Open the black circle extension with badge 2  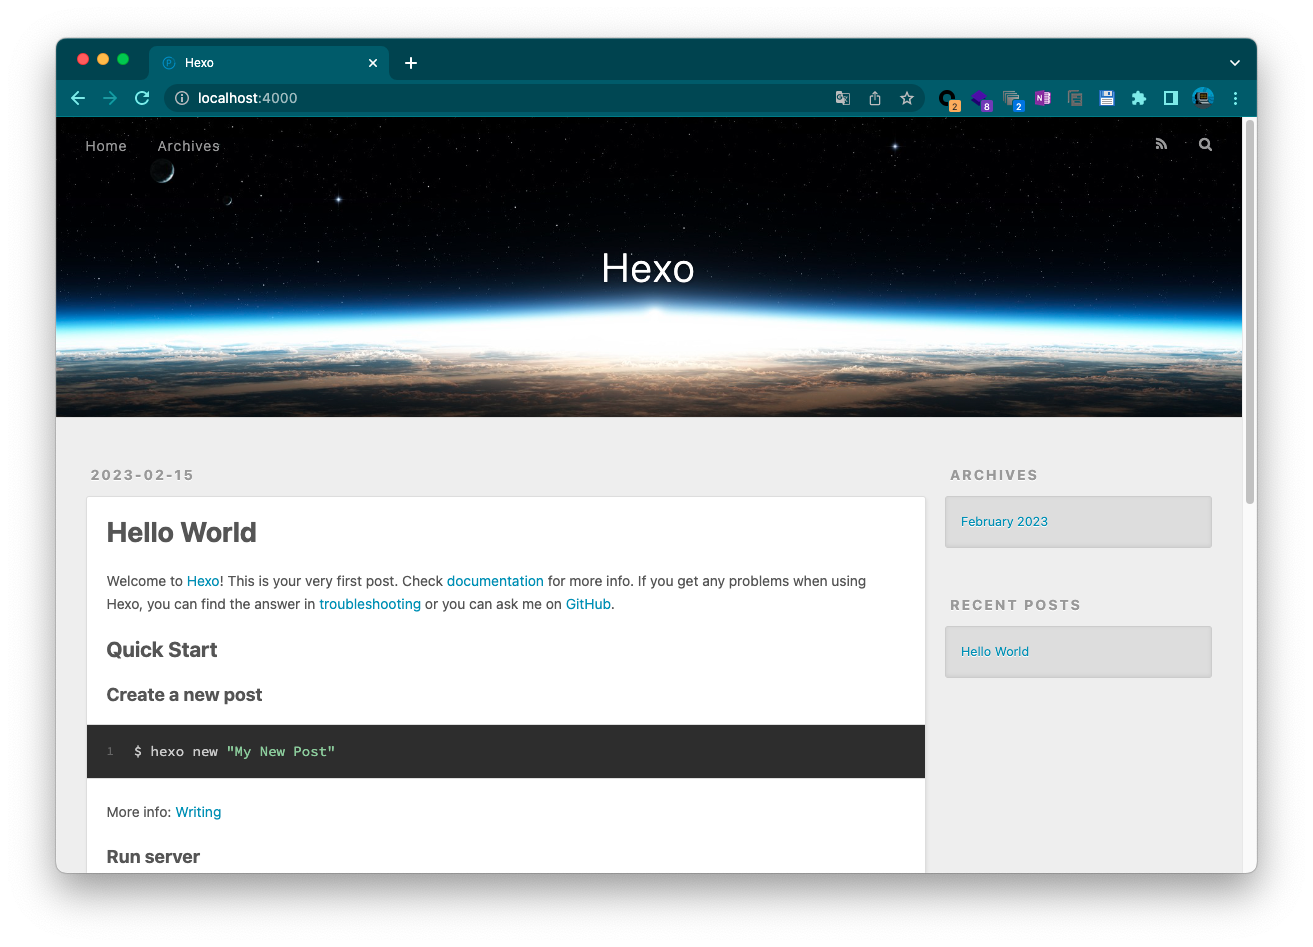click(948, 99)
